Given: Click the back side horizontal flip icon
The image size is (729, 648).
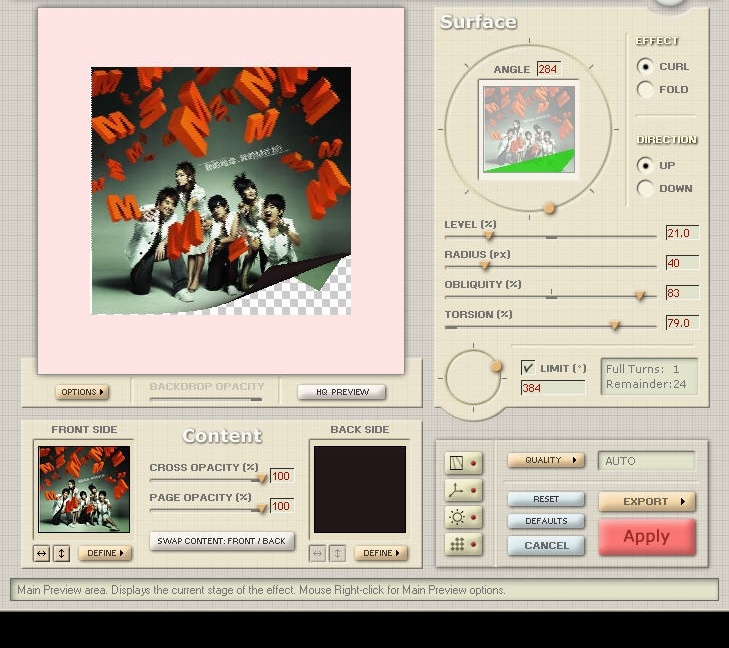Looking at the screenshot, I should pyautogui.click(x=318, y=553).
